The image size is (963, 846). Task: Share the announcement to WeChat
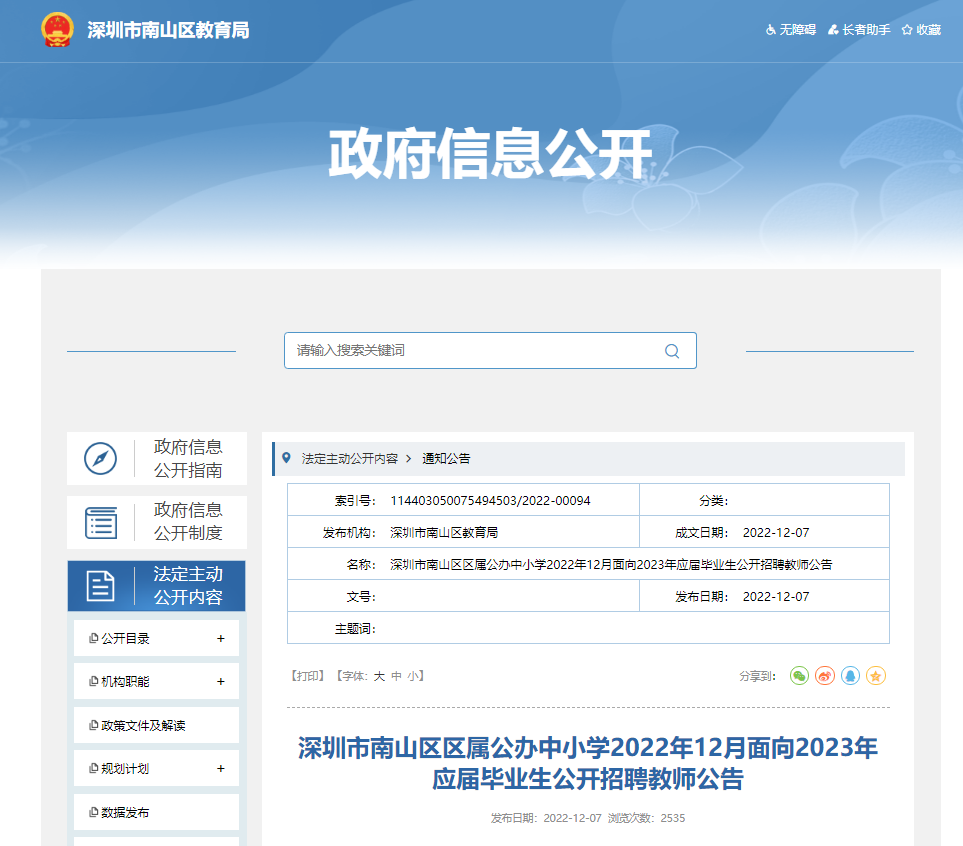(x=799, y=676)
